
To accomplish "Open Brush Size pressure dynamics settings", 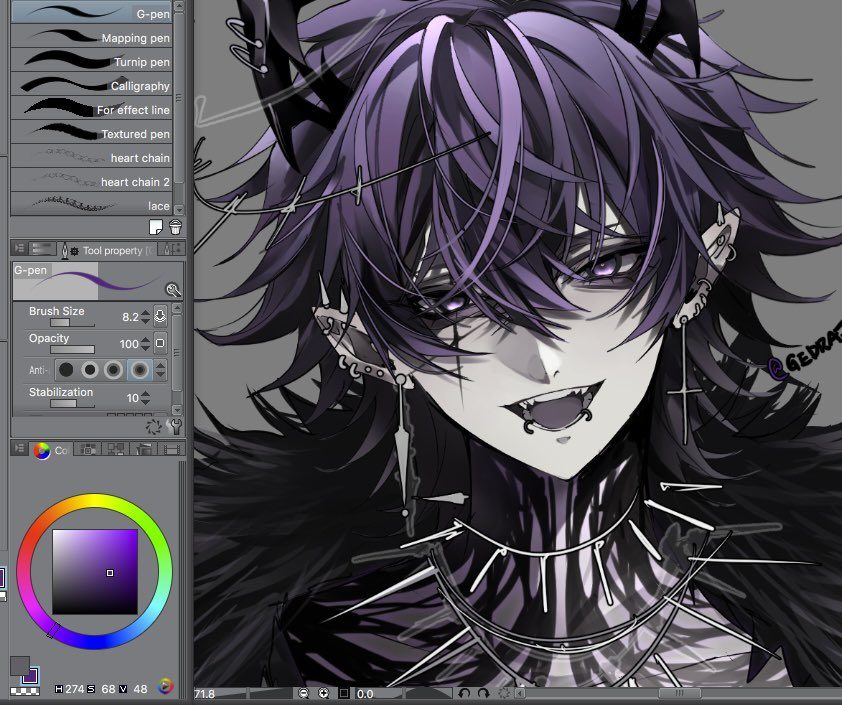I will click(x=160, y=316).
